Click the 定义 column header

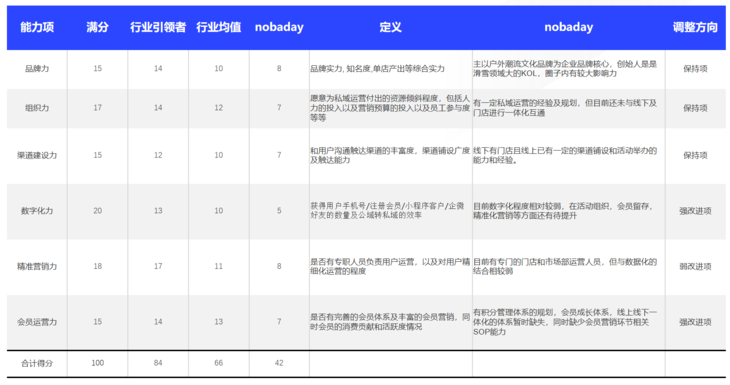(390, 27)
